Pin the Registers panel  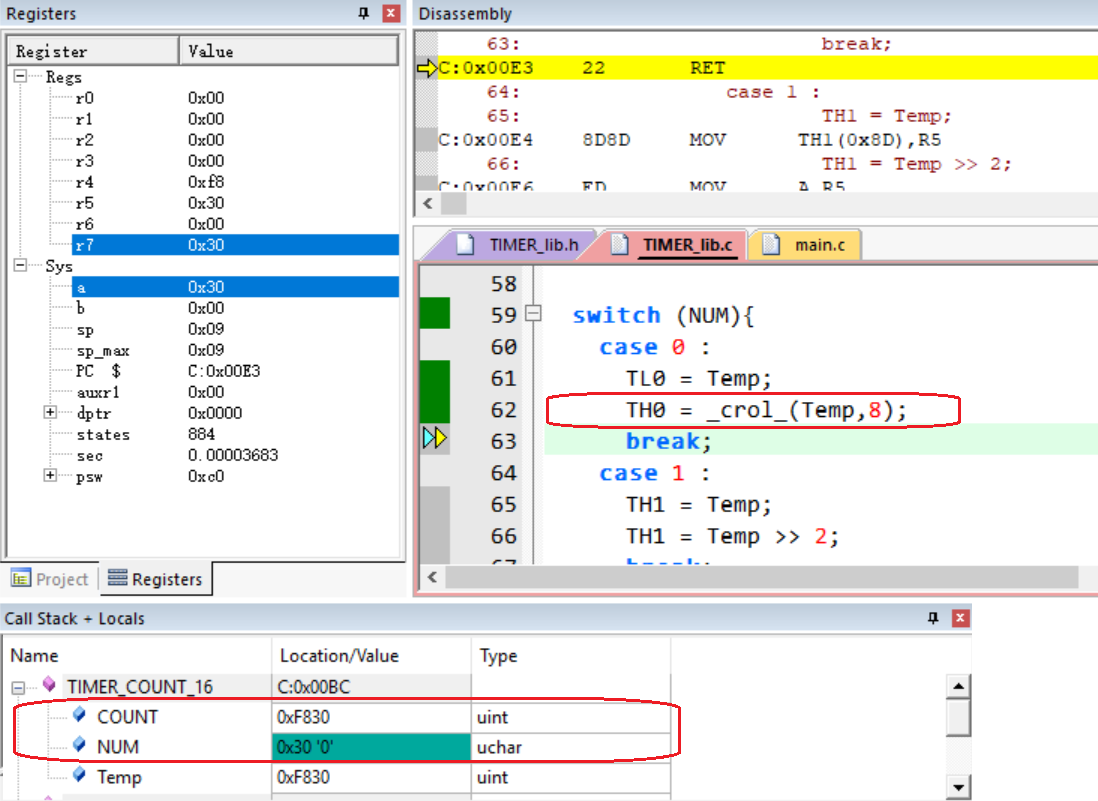click(363, 13)
